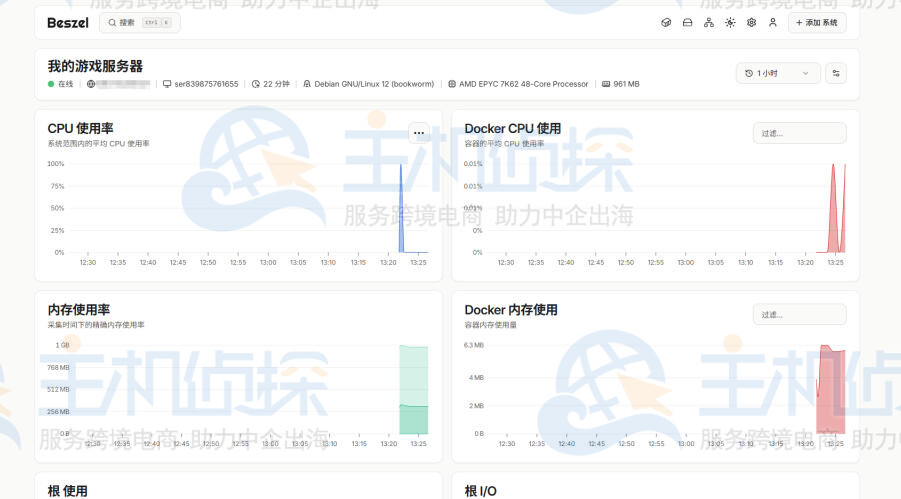Click the Beszel logo

(68, 23)
